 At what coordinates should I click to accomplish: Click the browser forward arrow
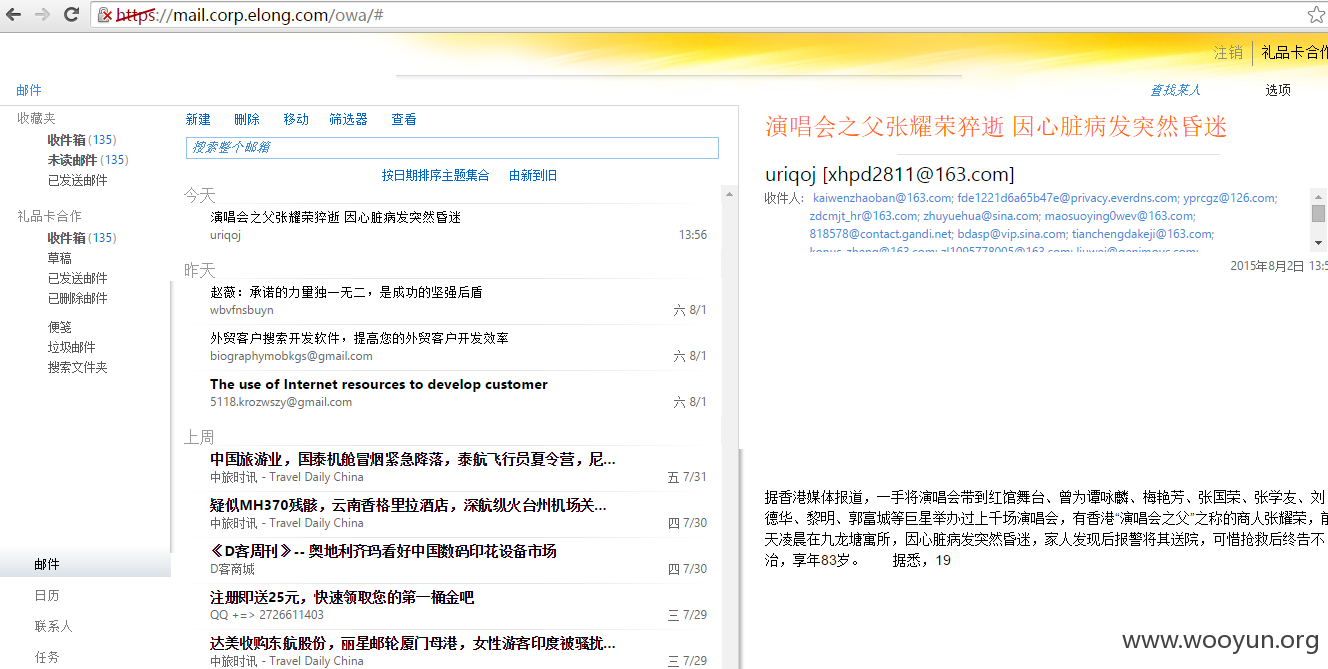42,15
